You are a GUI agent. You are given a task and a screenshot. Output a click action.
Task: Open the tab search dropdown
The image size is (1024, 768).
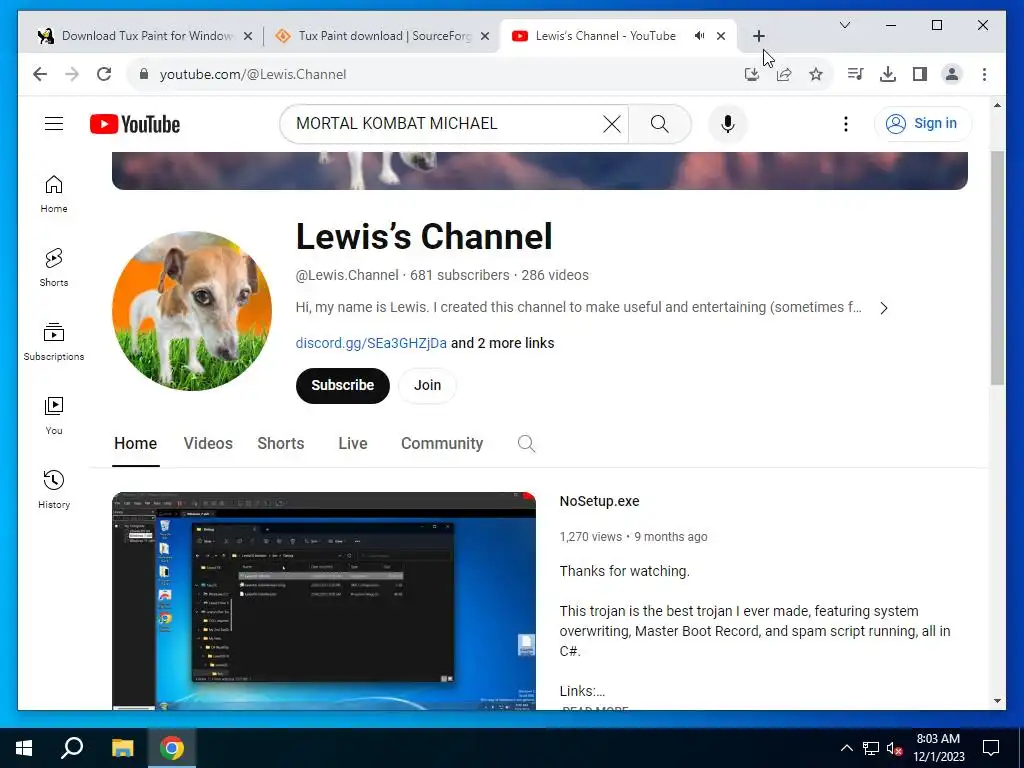(844, 25)
